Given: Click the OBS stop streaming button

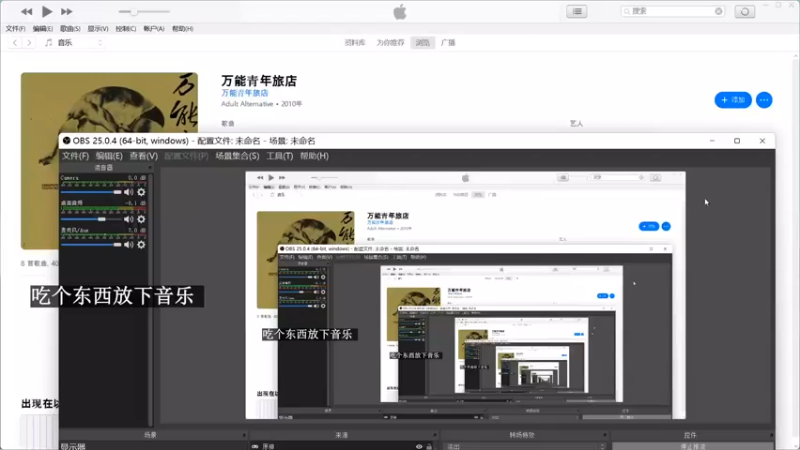Looking at the screenshot, I should [693, 446].
